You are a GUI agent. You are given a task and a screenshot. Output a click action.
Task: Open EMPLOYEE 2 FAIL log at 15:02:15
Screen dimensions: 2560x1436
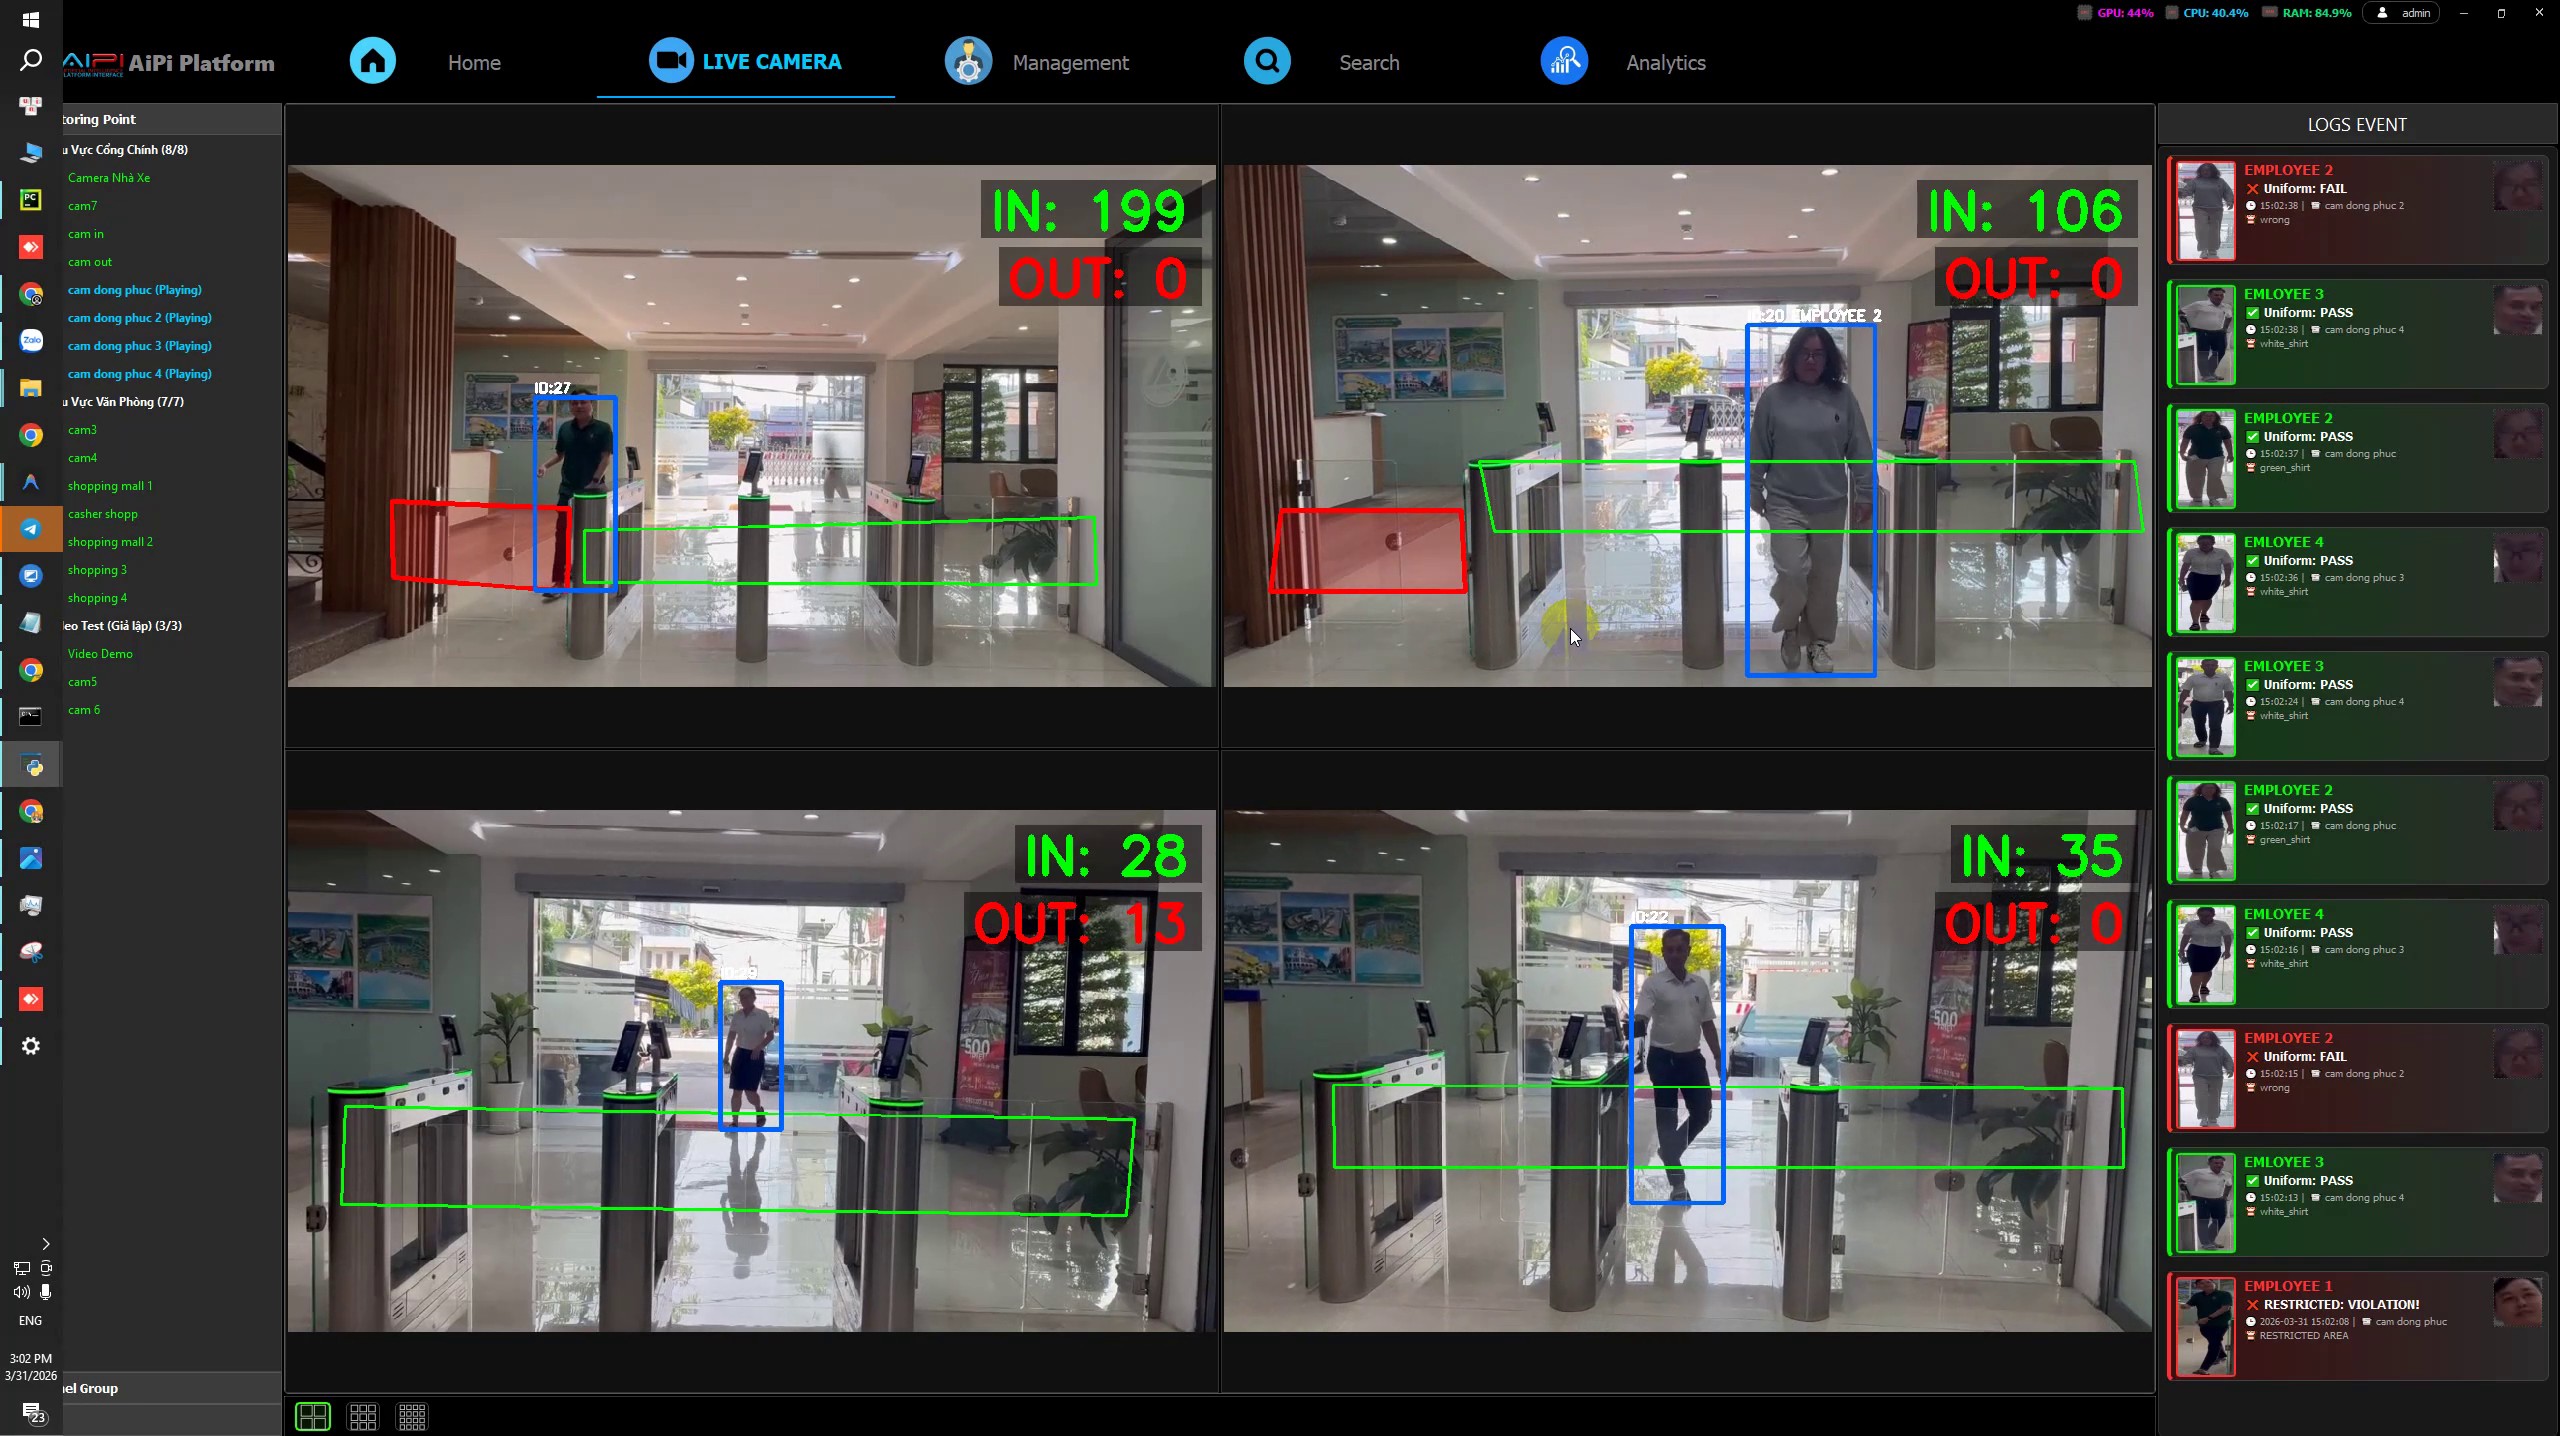click(2358, 1078)
